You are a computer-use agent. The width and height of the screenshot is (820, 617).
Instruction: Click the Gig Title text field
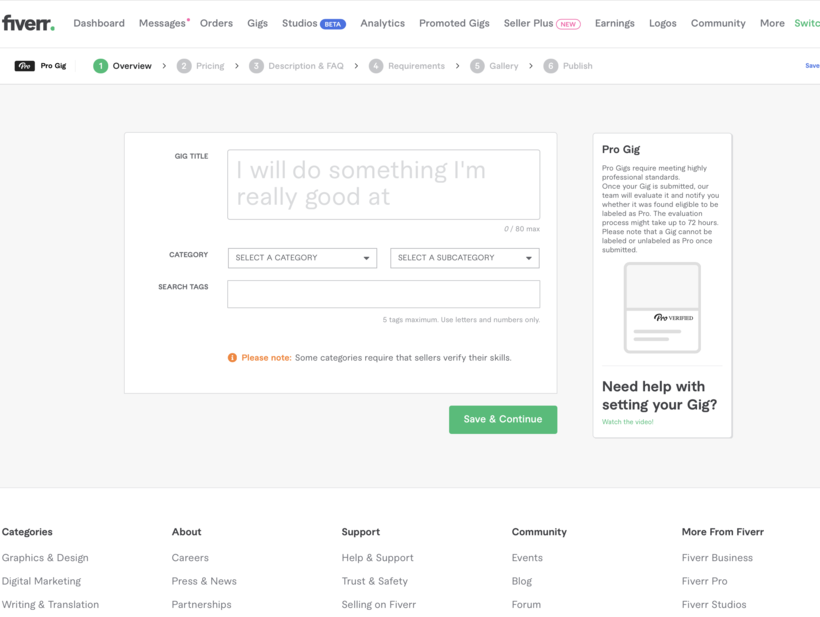(x=383, y=185)
